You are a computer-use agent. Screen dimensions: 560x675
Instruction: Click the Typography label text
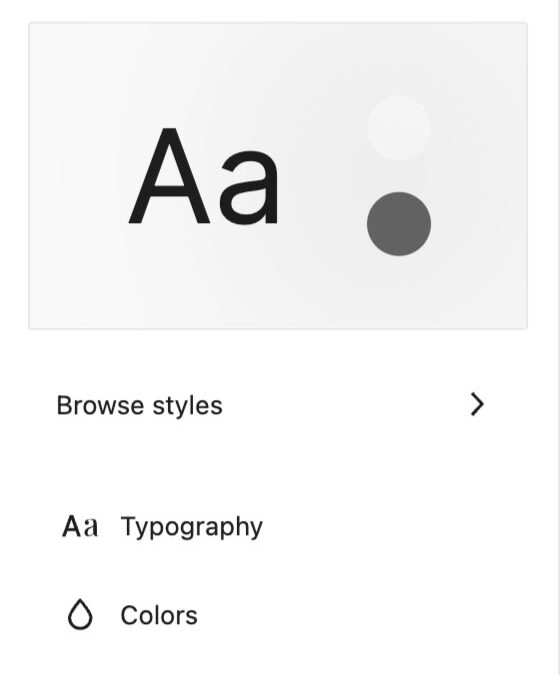(x=192, y=527)
